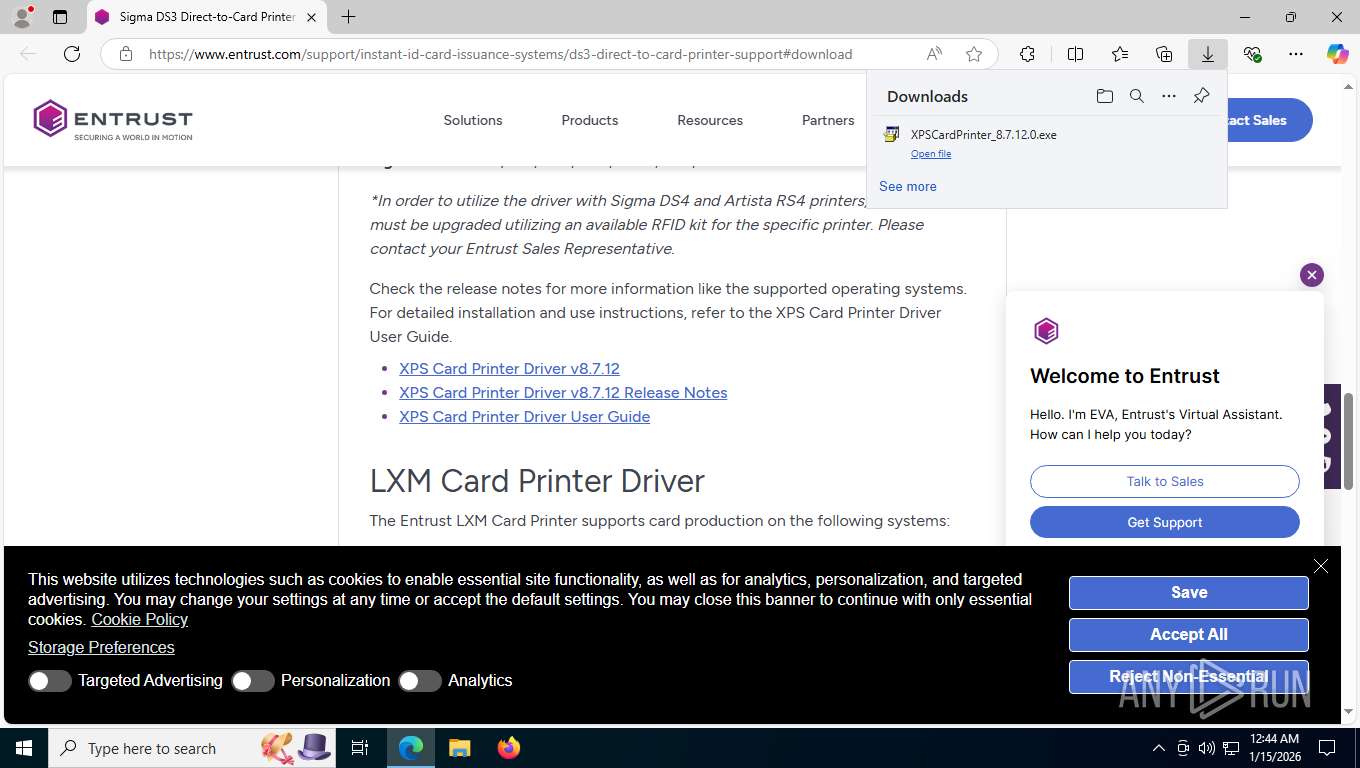Viewport: 1360px width, 768px height.
Task: Open XPS Card Printer Driver v8.7.12 link
Action: click(509, 368)
